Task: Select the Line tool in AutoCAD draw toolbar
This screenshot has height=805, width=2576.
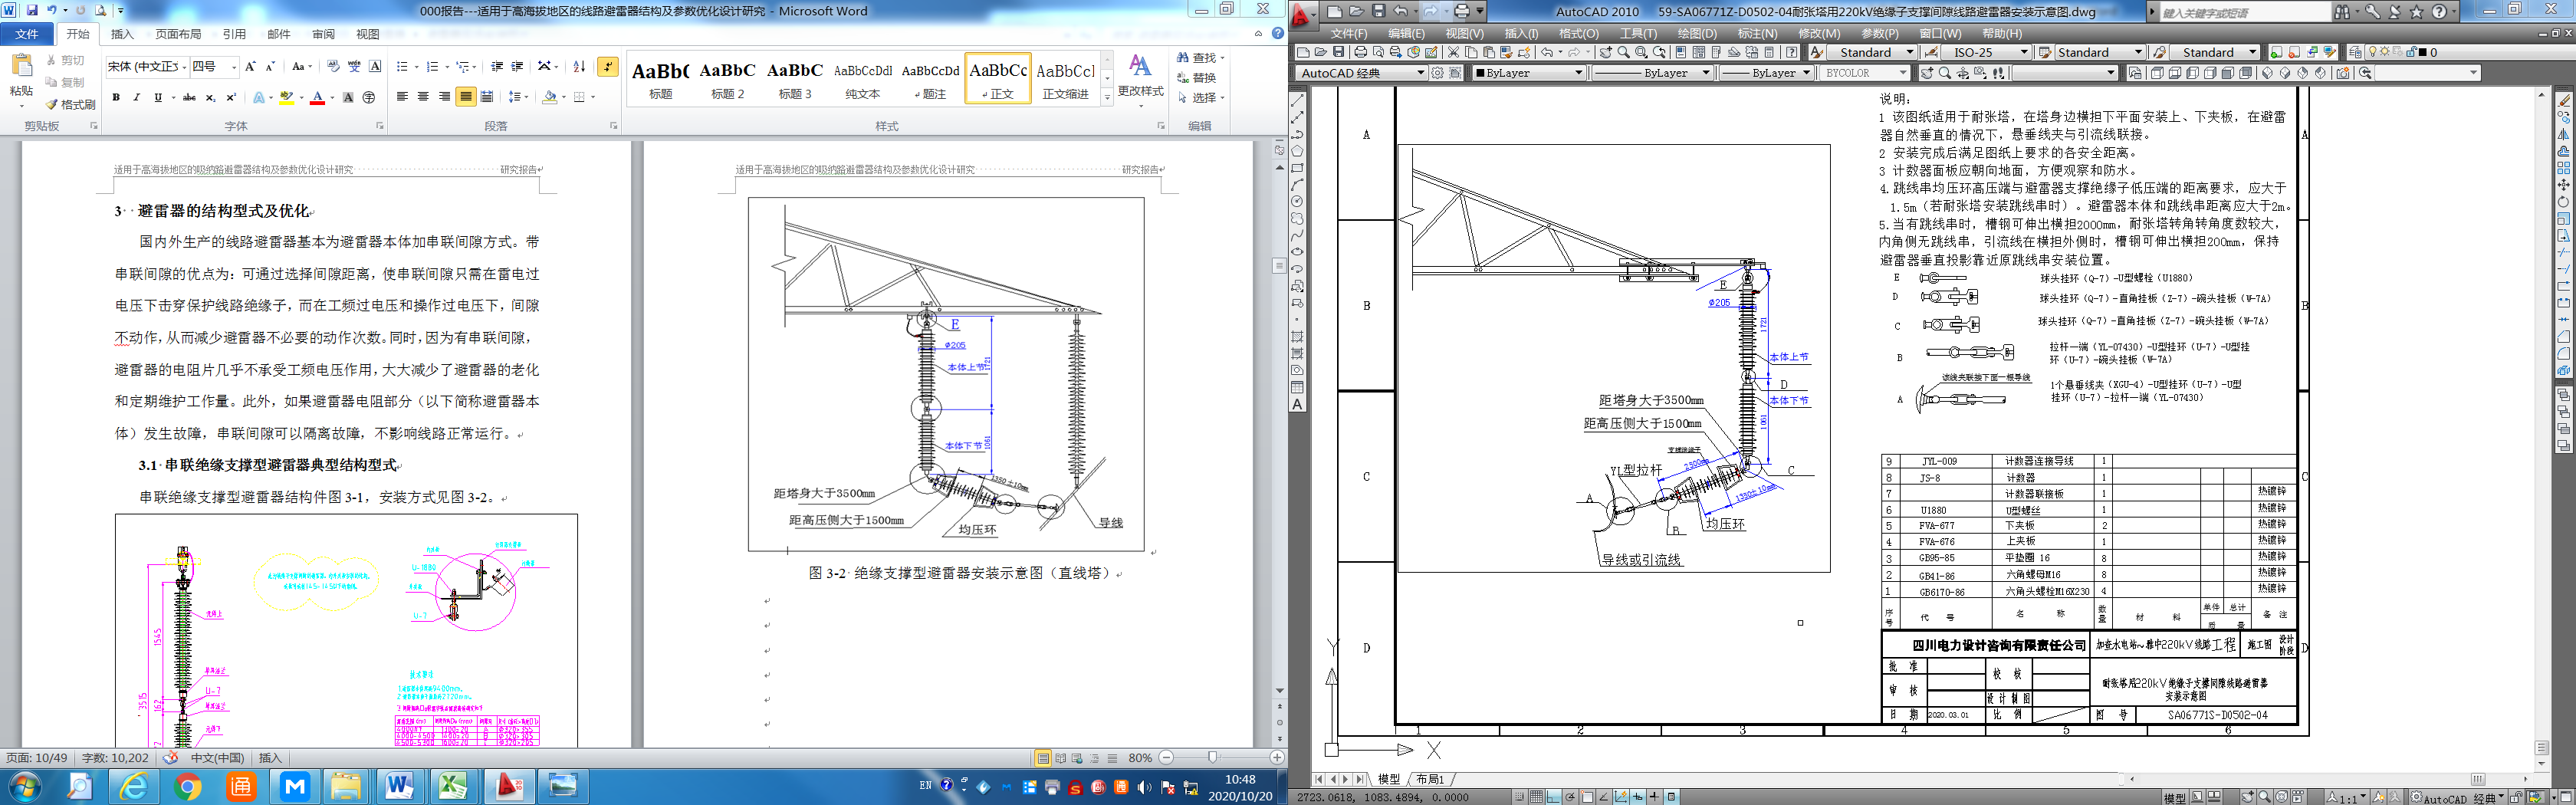Action: pyautogui.click(x=1297, y=101)
